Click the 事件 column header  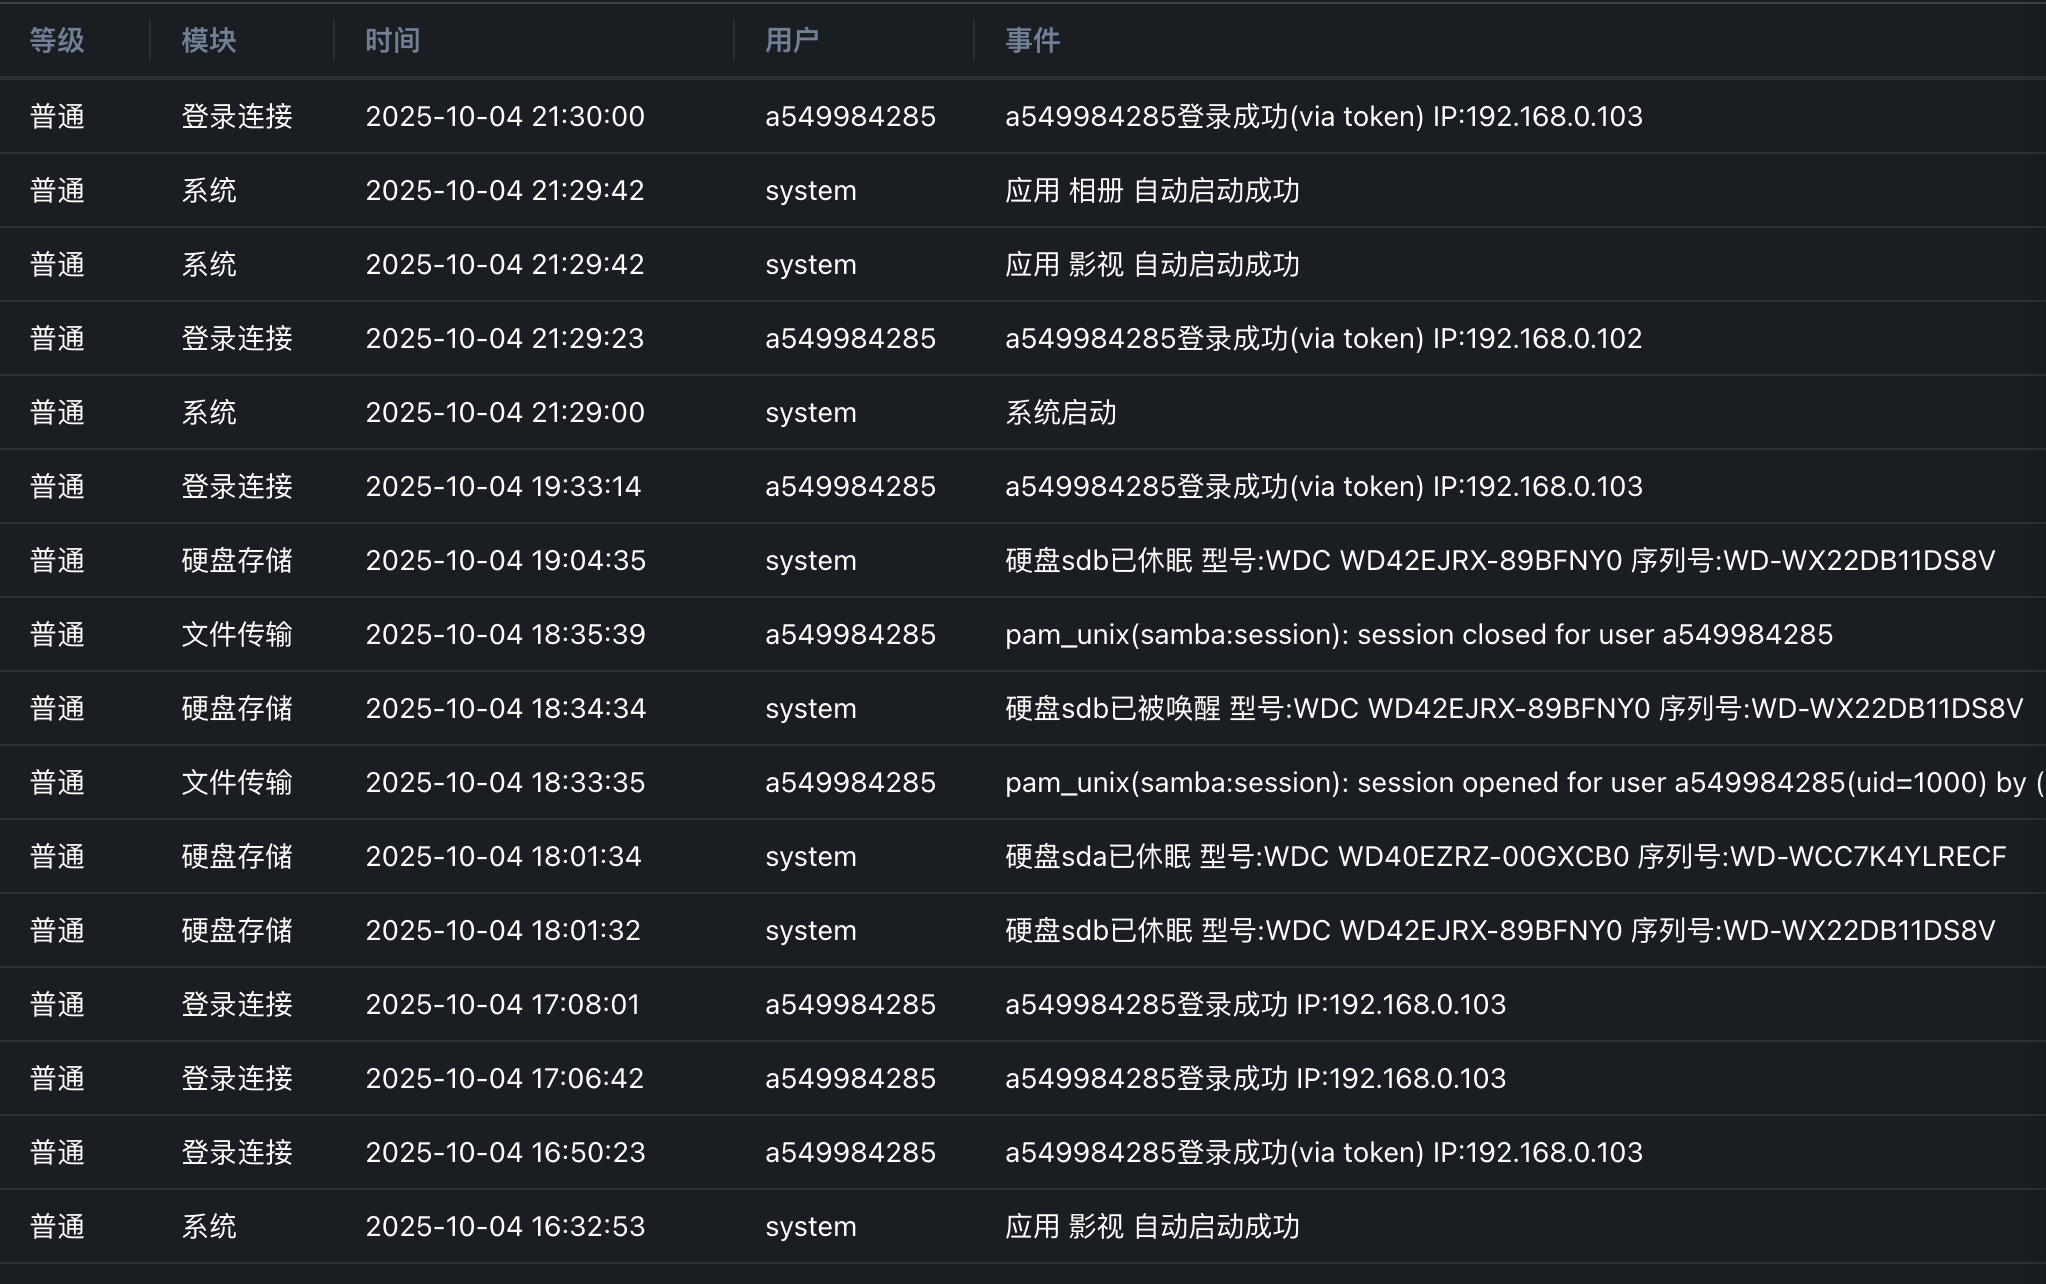click(1032, 40)
